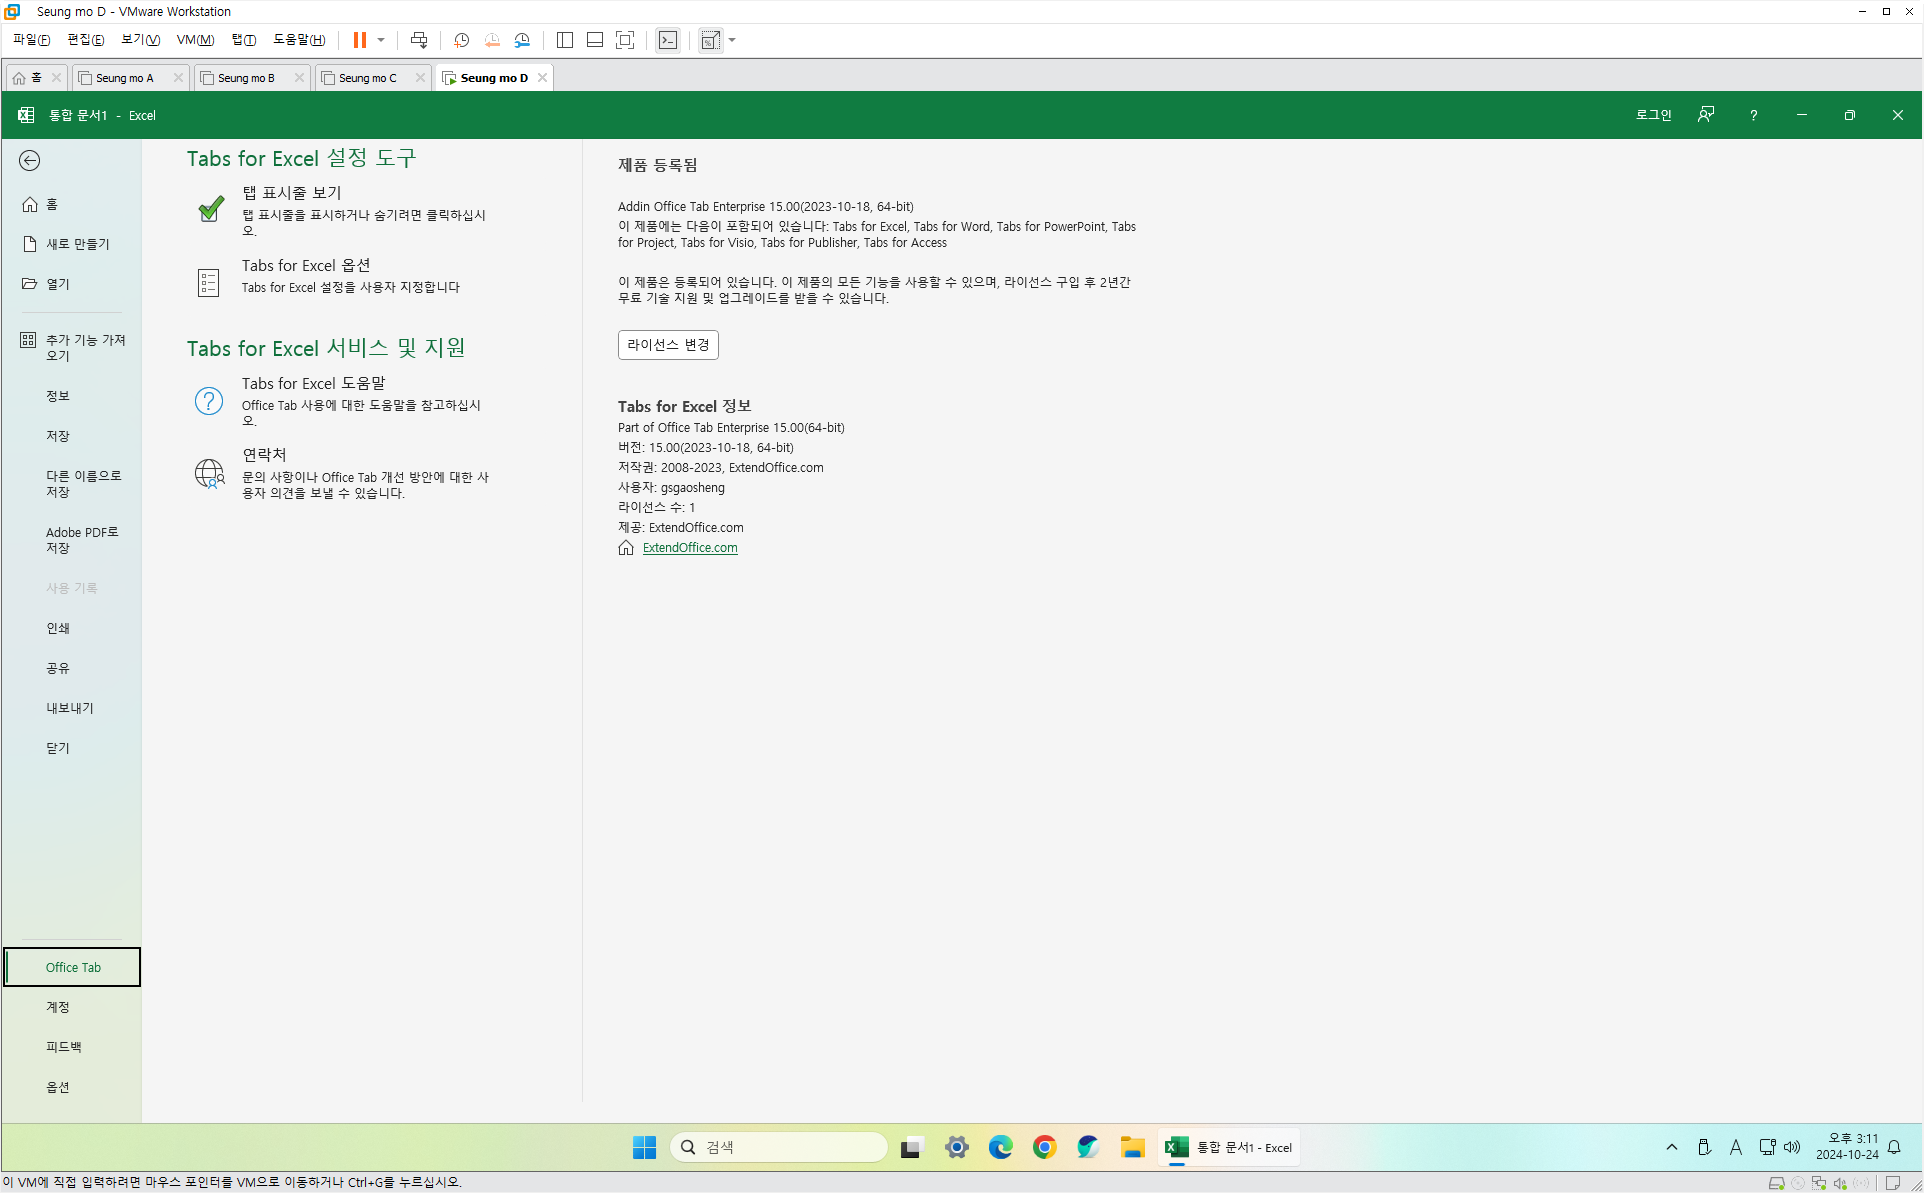1924x1193 pixels.
Task: Open the 정보 page
Action: (71, 396)
